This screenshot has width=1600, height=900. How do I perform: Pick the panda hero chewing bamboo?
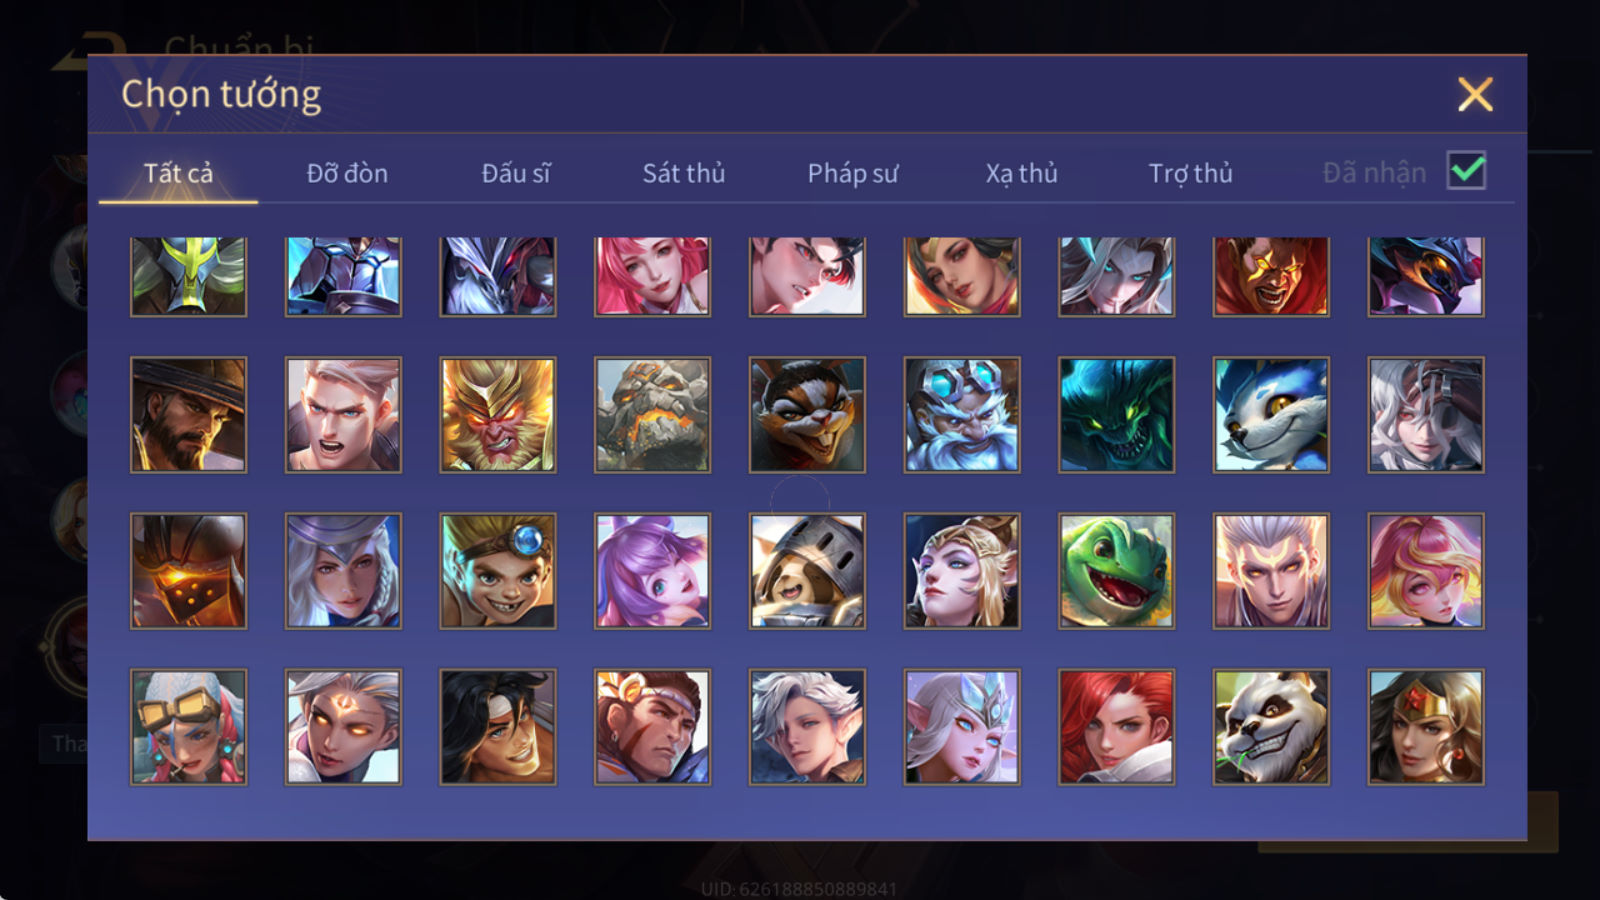click(x=1271, y=727)
